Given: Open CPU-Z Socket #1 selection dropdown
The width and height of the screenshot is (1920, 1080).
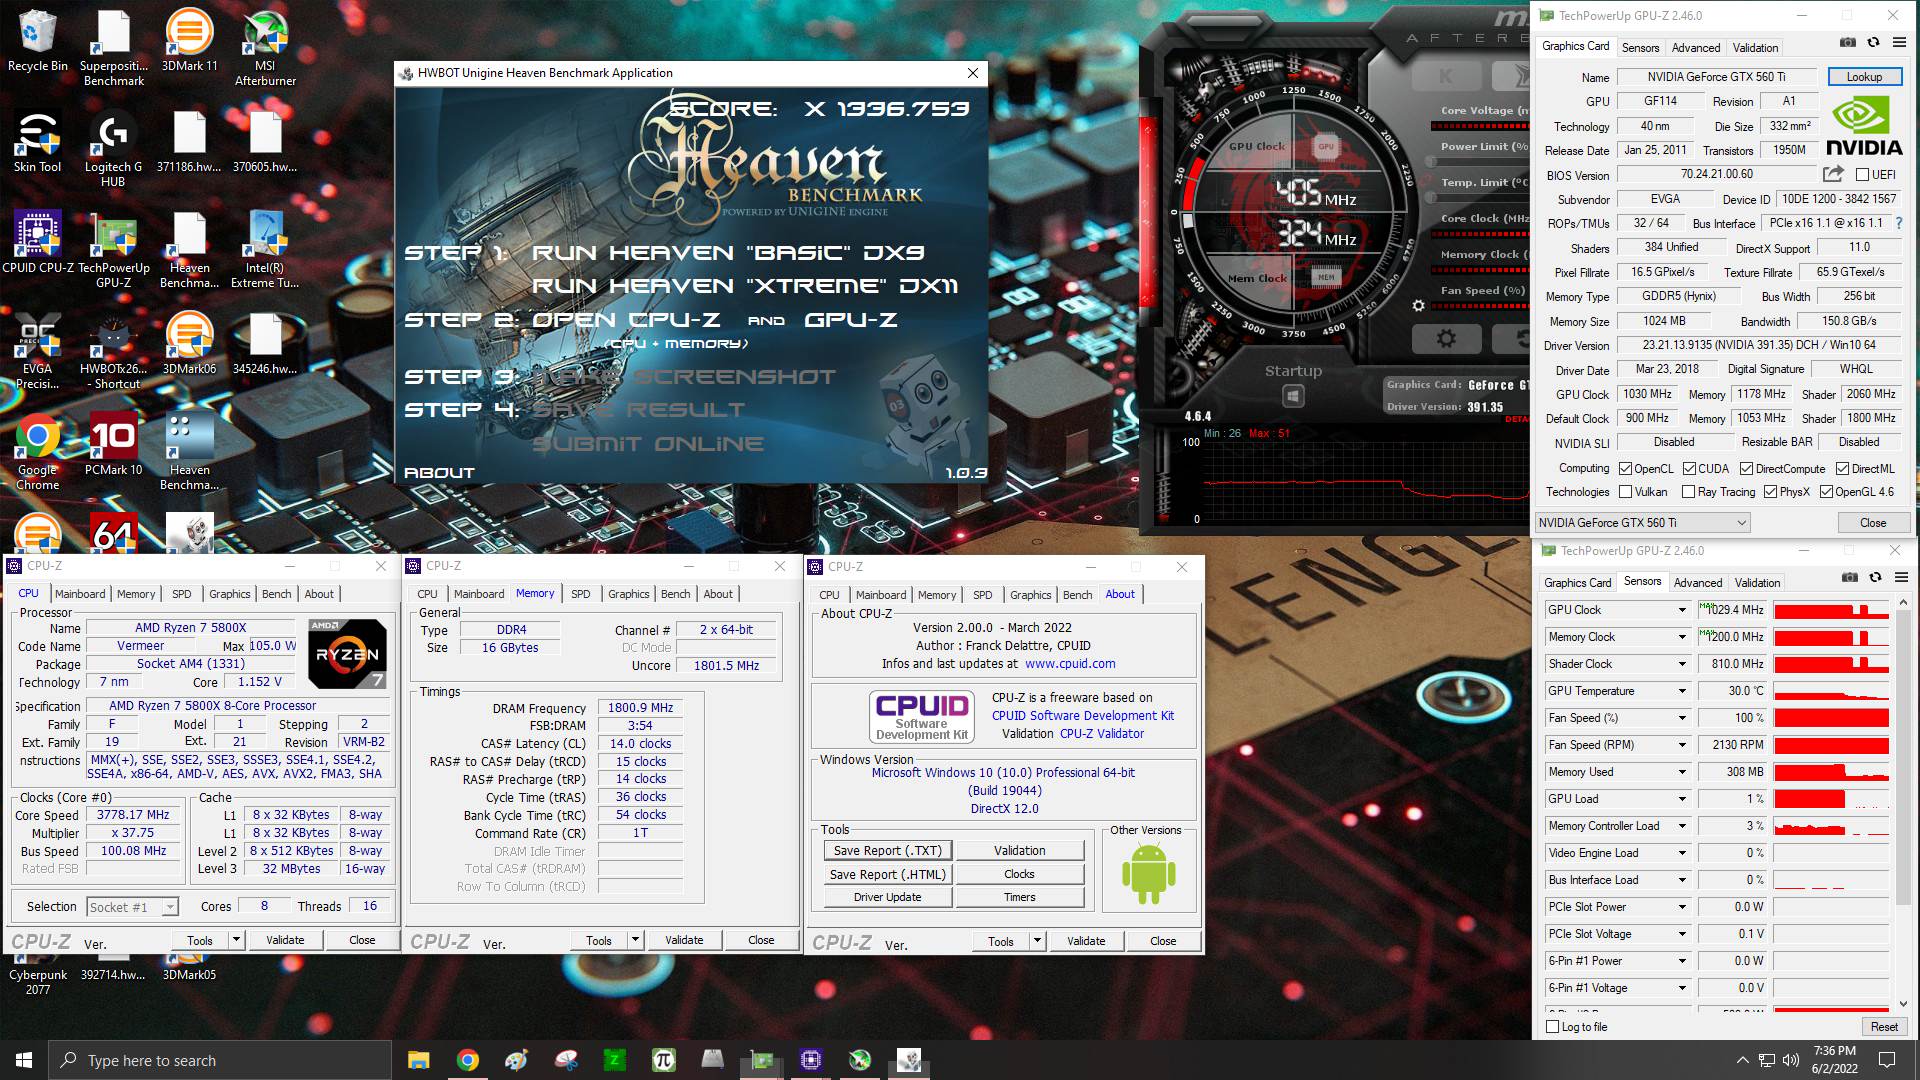Looking at the screenshot, I should tap(132, 907).
